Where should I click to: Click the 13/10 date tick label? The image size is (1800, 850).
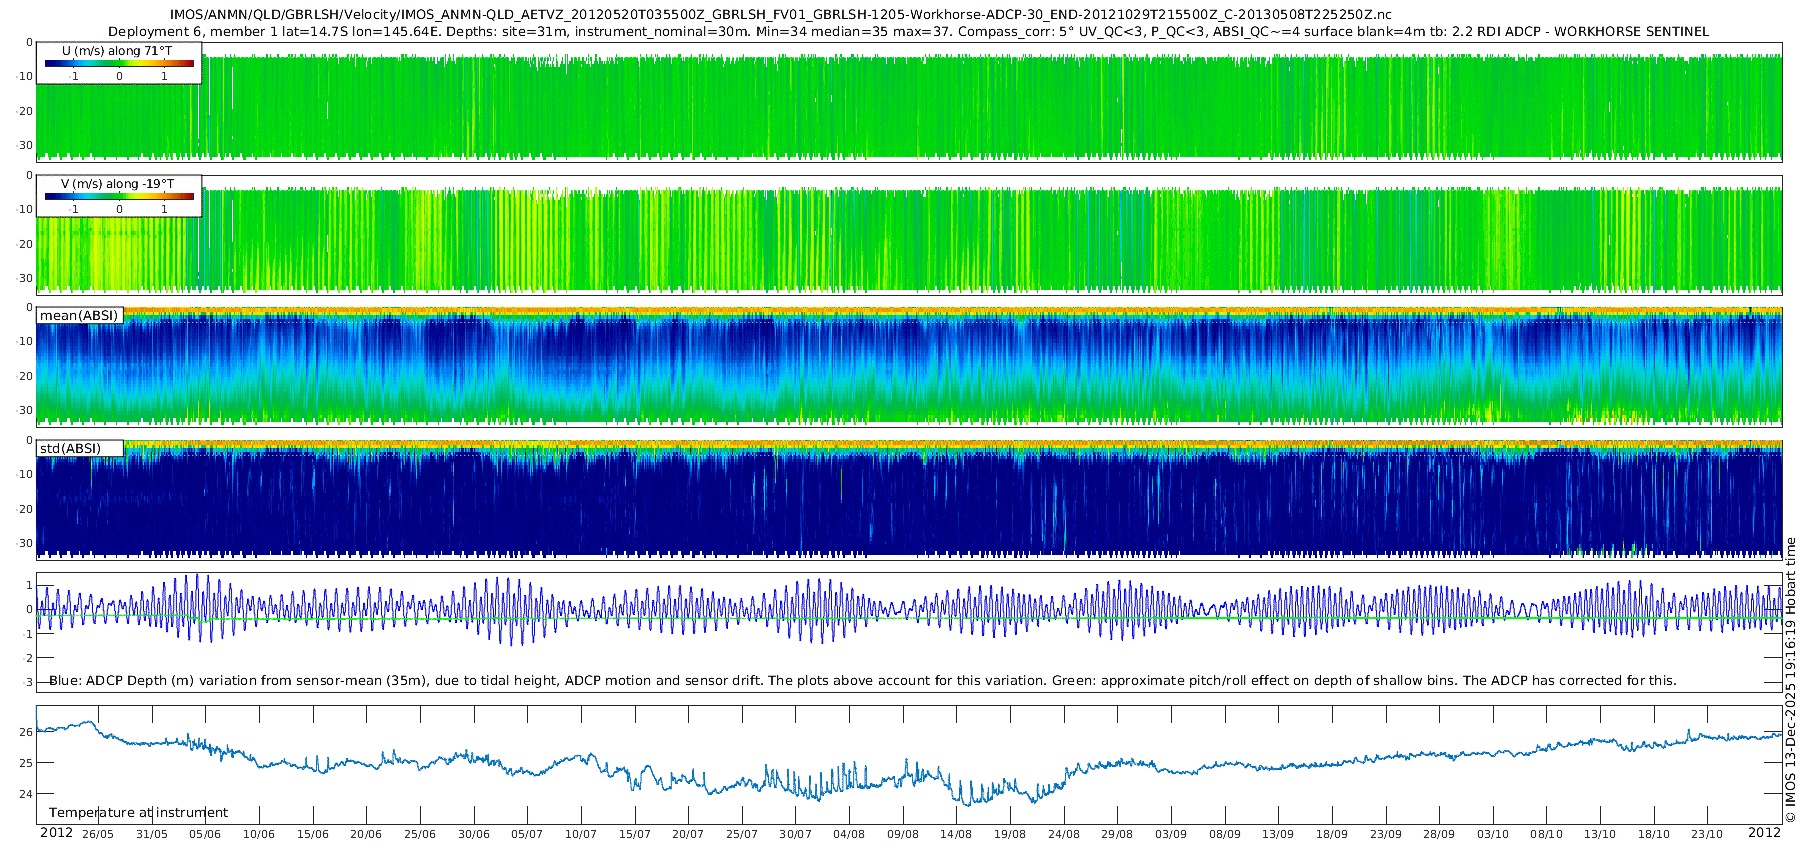click(x=1600, y=834)
